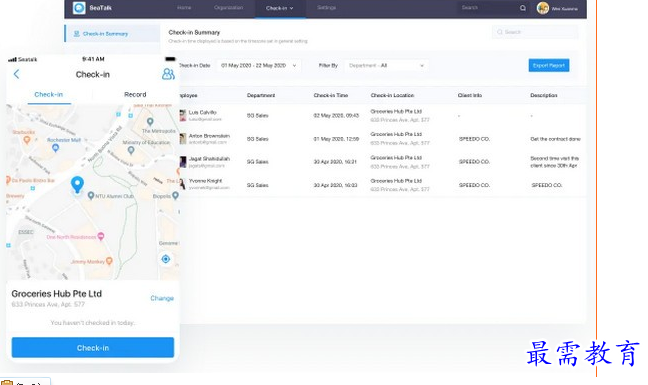
Task: Click The Metropolis map marker
Action: coord(150,121)
